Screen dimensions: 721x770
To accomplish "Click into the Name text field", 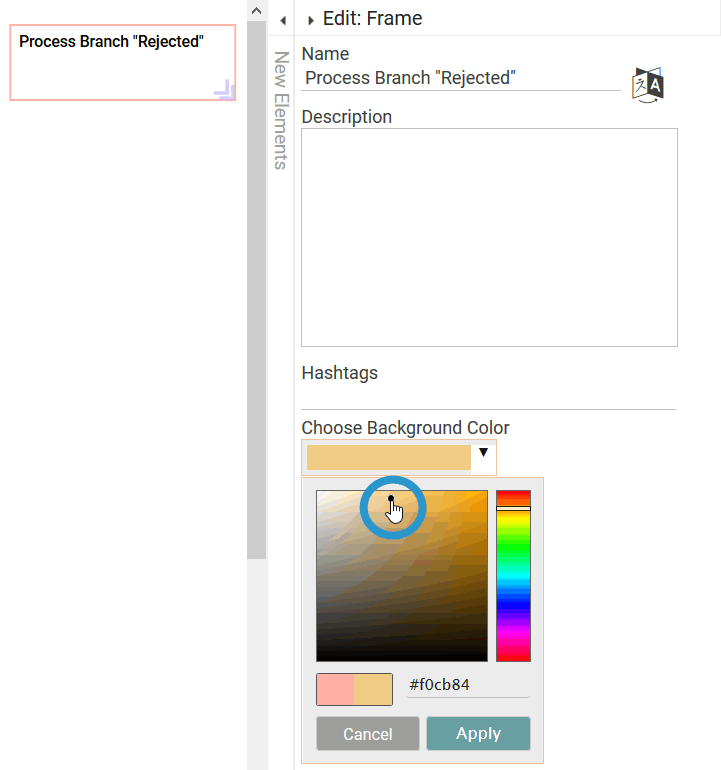I will pos(460,78).
